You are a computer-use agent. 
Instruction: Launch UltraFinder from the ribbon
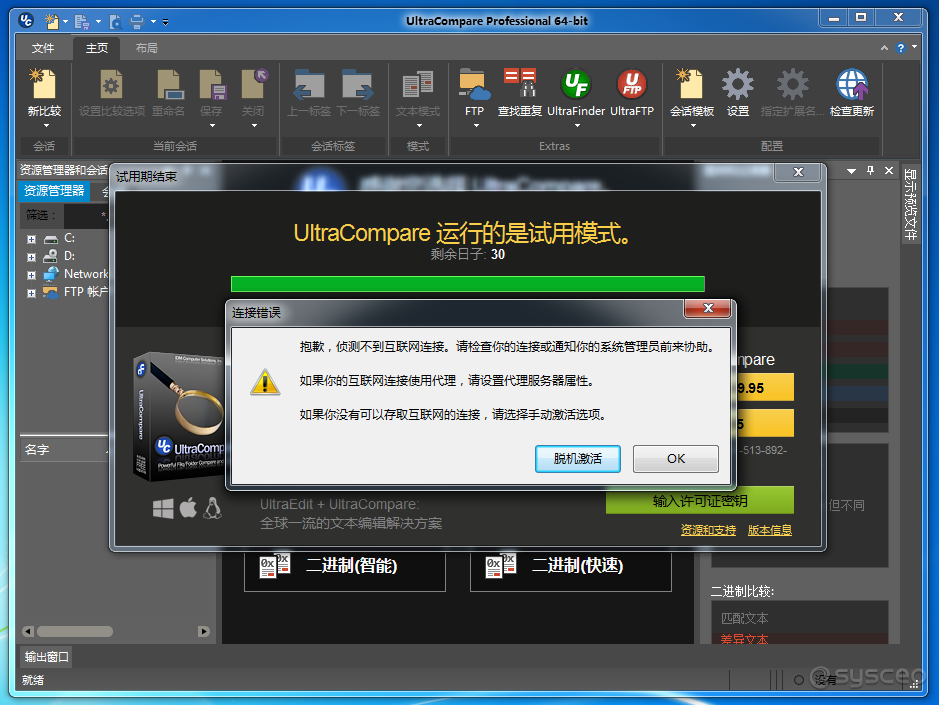click(576, 84)
